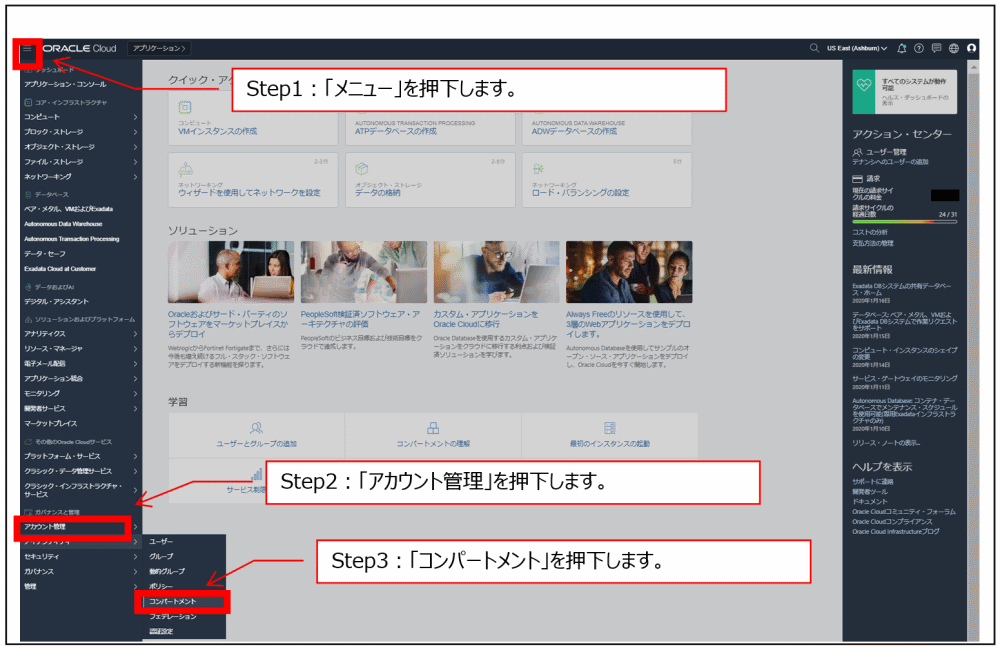The height and width of the screenshot is (650, 1000).
Task: Click the ATPデータベースの作成 quick action
Action: [x=395, y=131]
